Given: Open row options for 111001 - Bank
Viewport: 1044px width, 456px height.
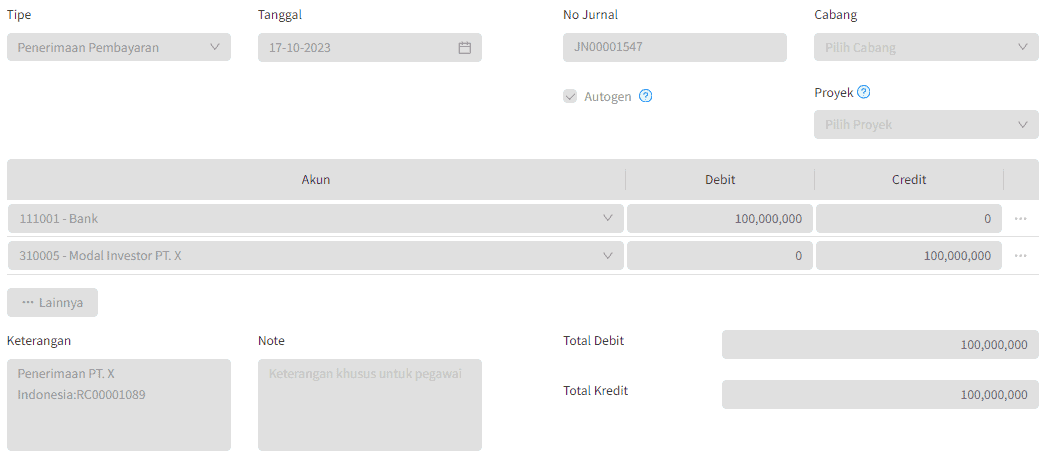Looking at the screenshot, I should (1021, 218).
